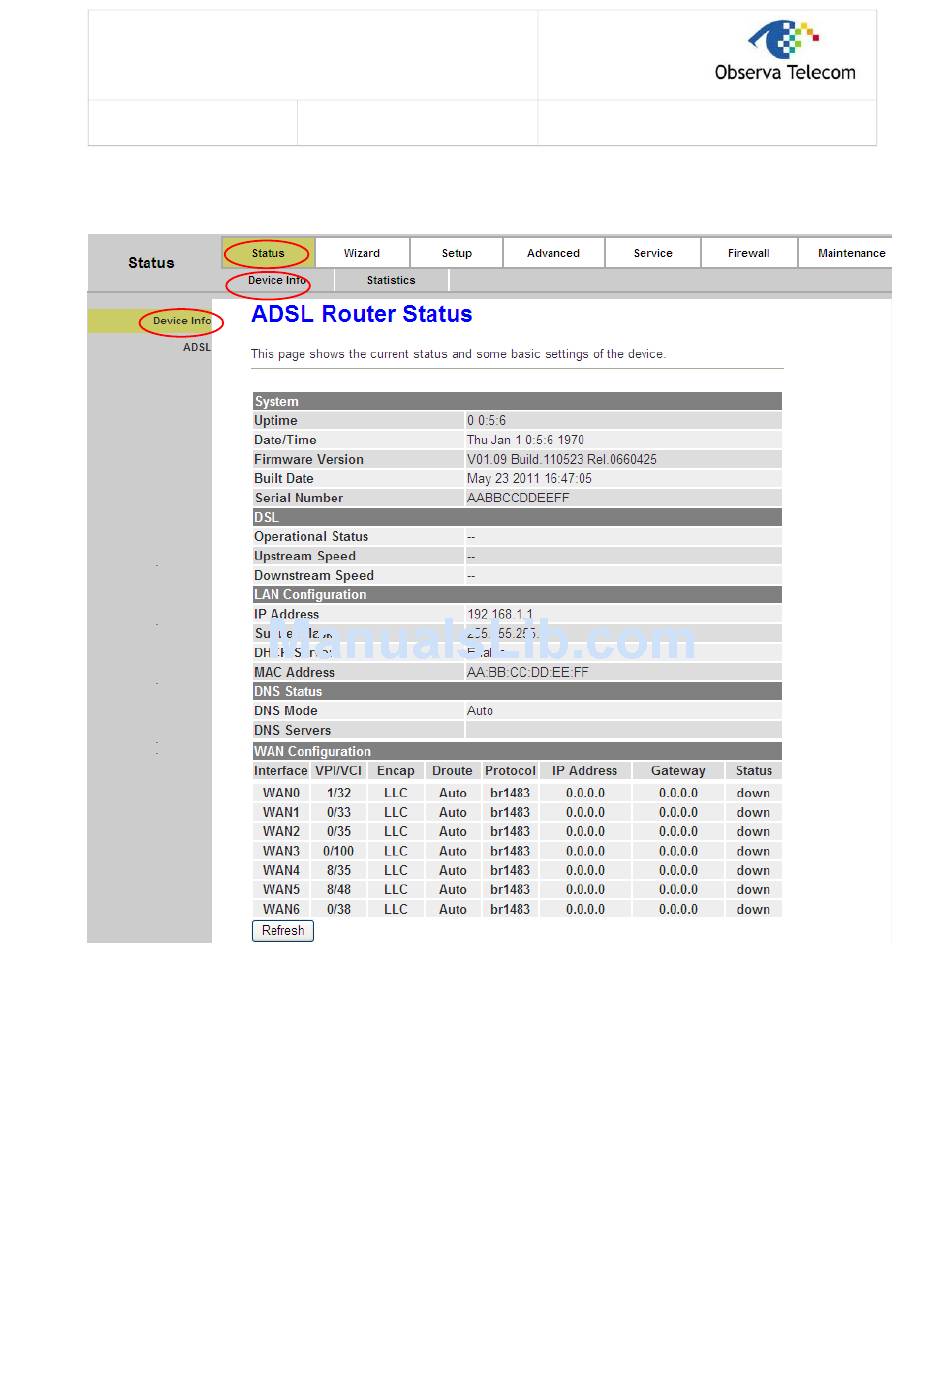Click the Operational Status label

coord(311,537)
